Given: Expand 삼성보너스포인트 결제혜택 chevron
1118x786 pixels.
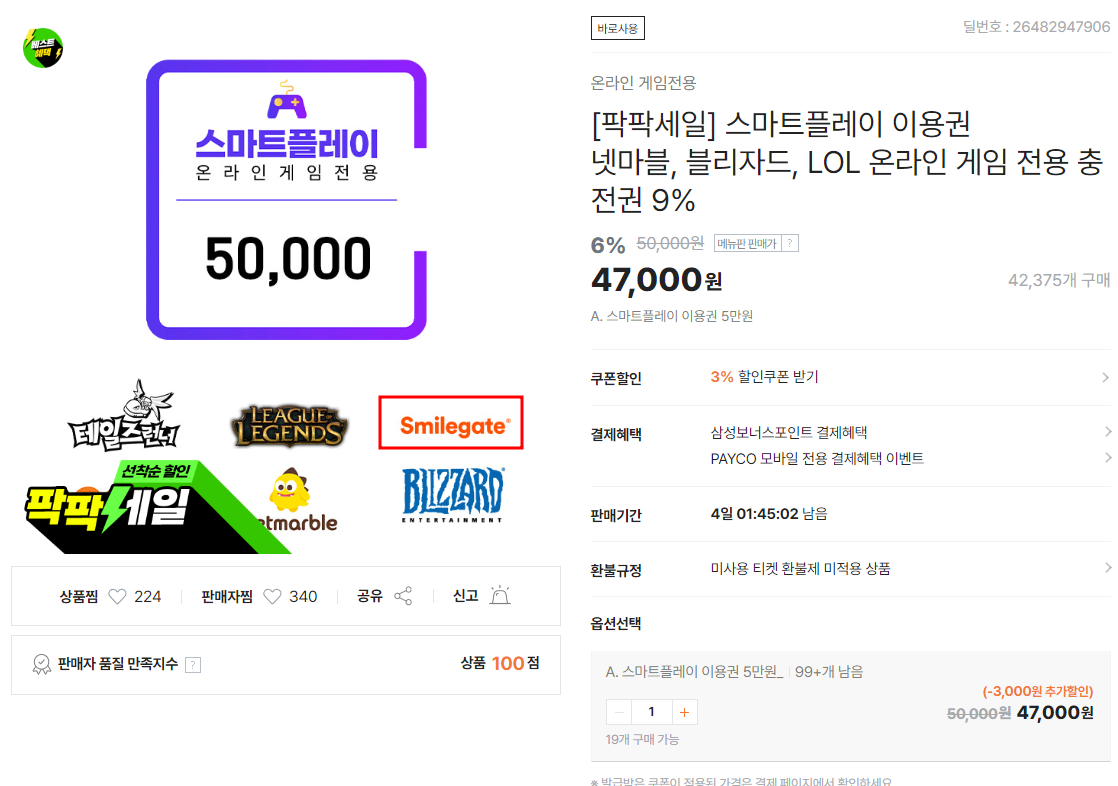Looking at the screenshot, I should 1107,432.
